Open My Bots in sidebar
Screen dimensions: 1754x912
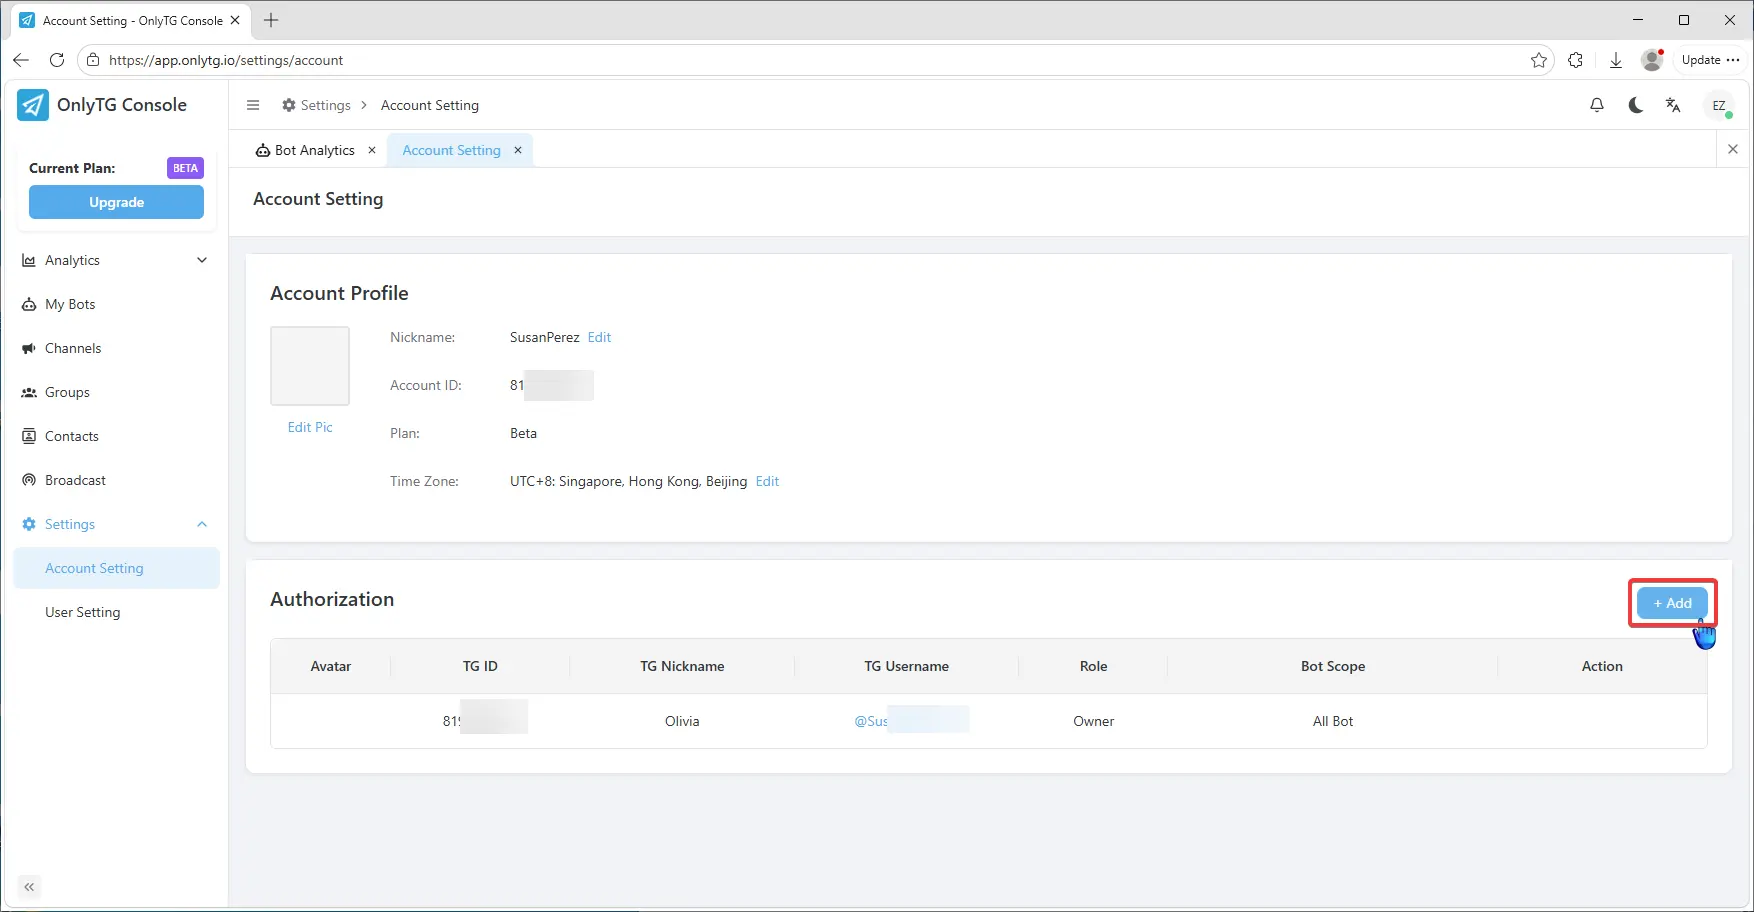pyautogui.click(x=70, y=304)
